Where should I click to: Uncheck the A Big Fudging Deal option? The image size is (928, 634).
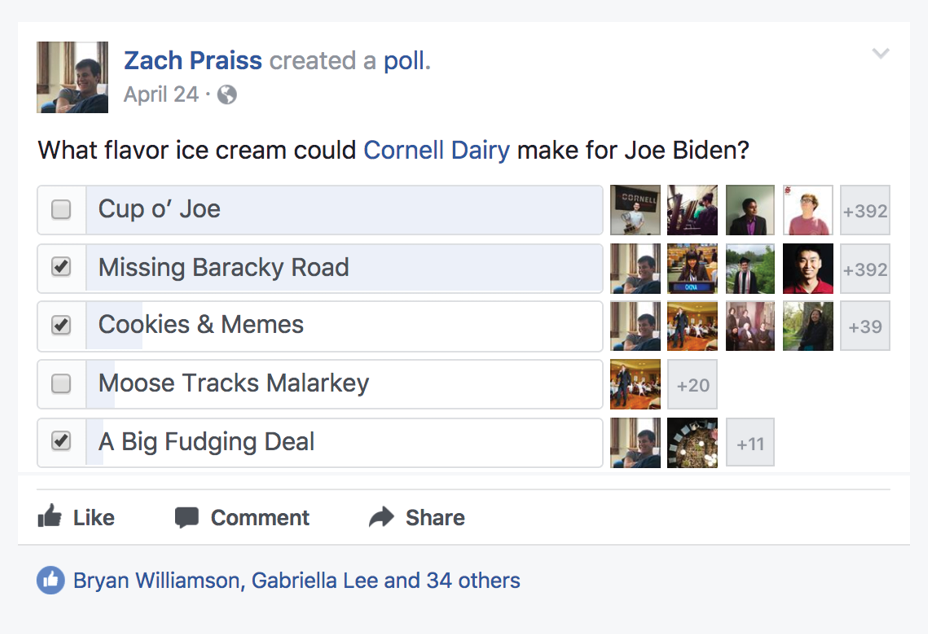[x=61, y=441]
